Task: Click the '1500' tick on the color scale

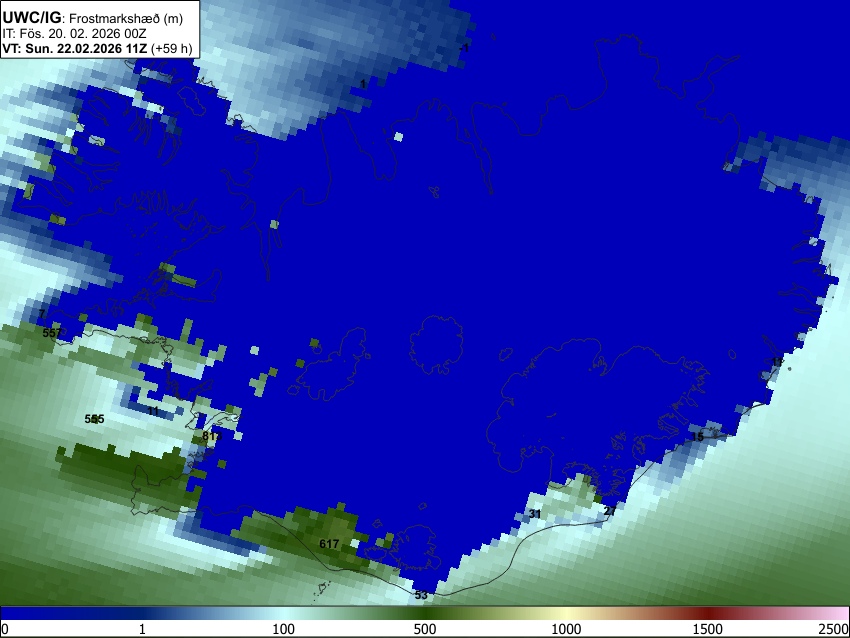Action: click(x=708, y=629)
